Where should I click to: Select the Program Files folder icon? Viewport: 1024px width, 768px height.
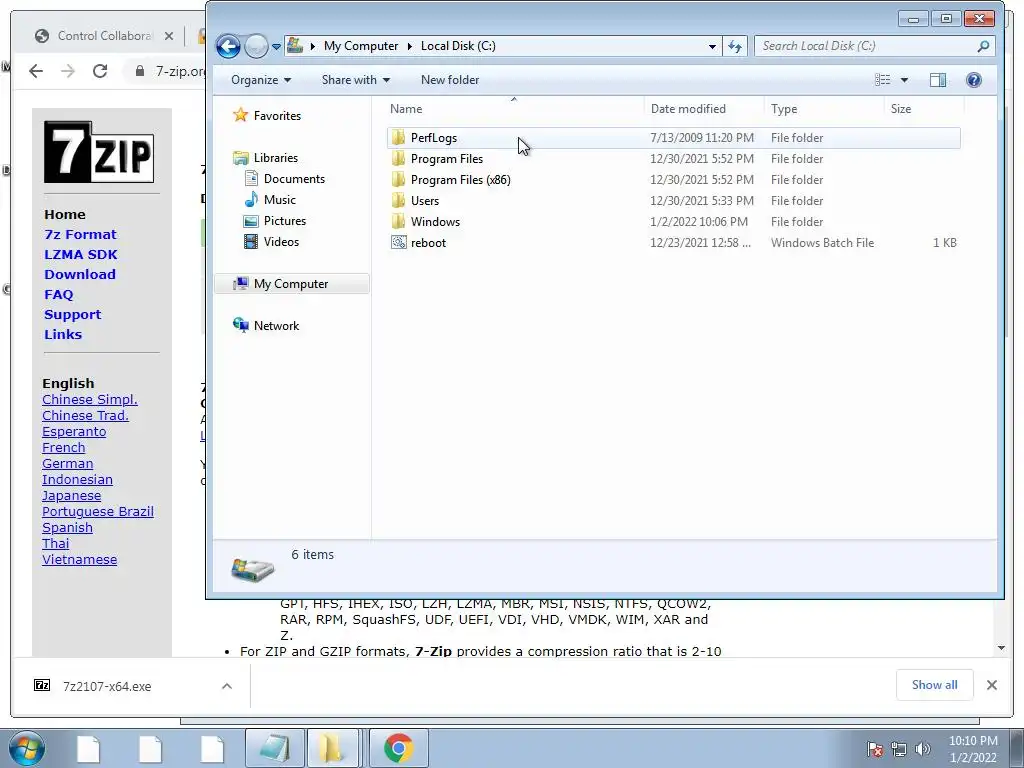pyautogui.click(x=398, y=159)
